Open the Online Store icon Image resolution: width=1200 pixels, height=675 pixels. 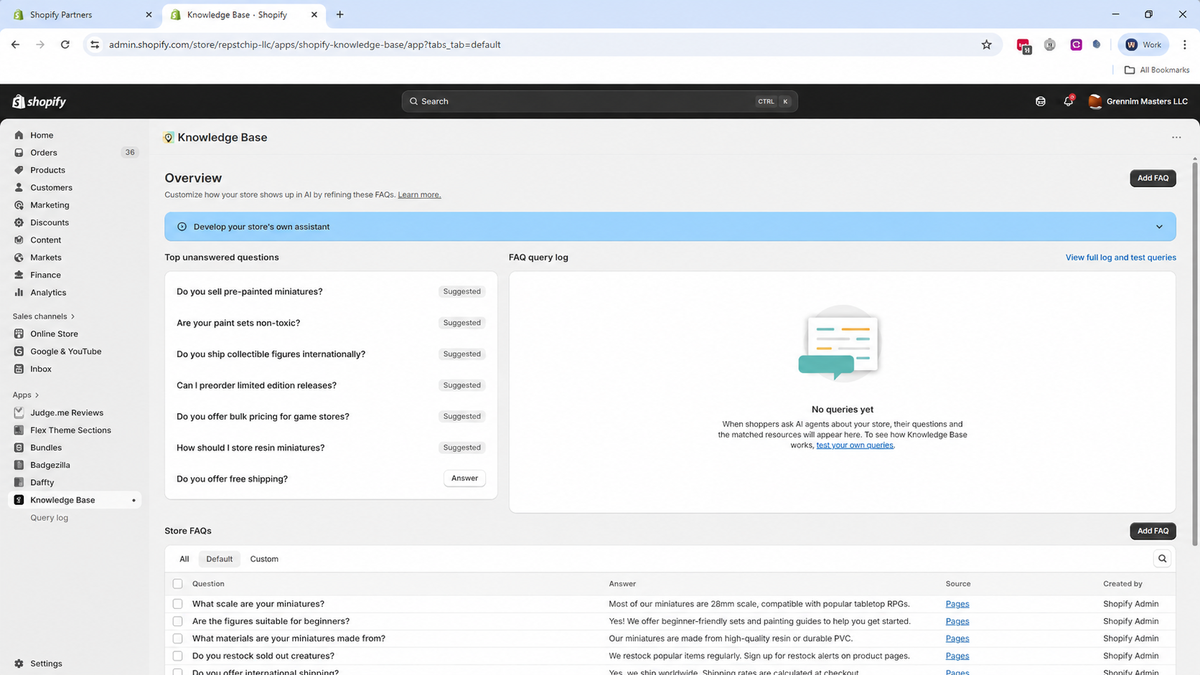tap(19, 334)
